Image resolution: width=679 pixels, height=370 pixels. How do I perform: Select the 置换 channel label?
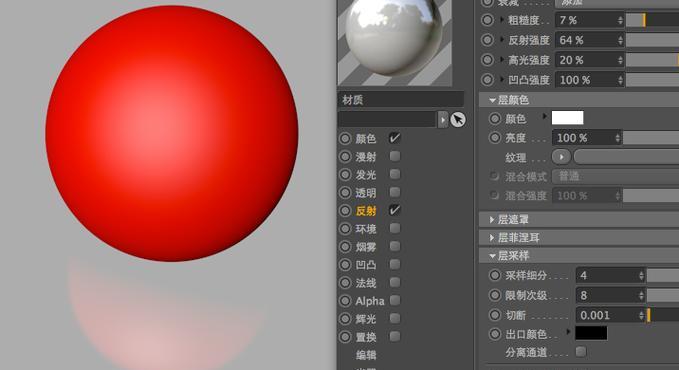tap(365, 337)
